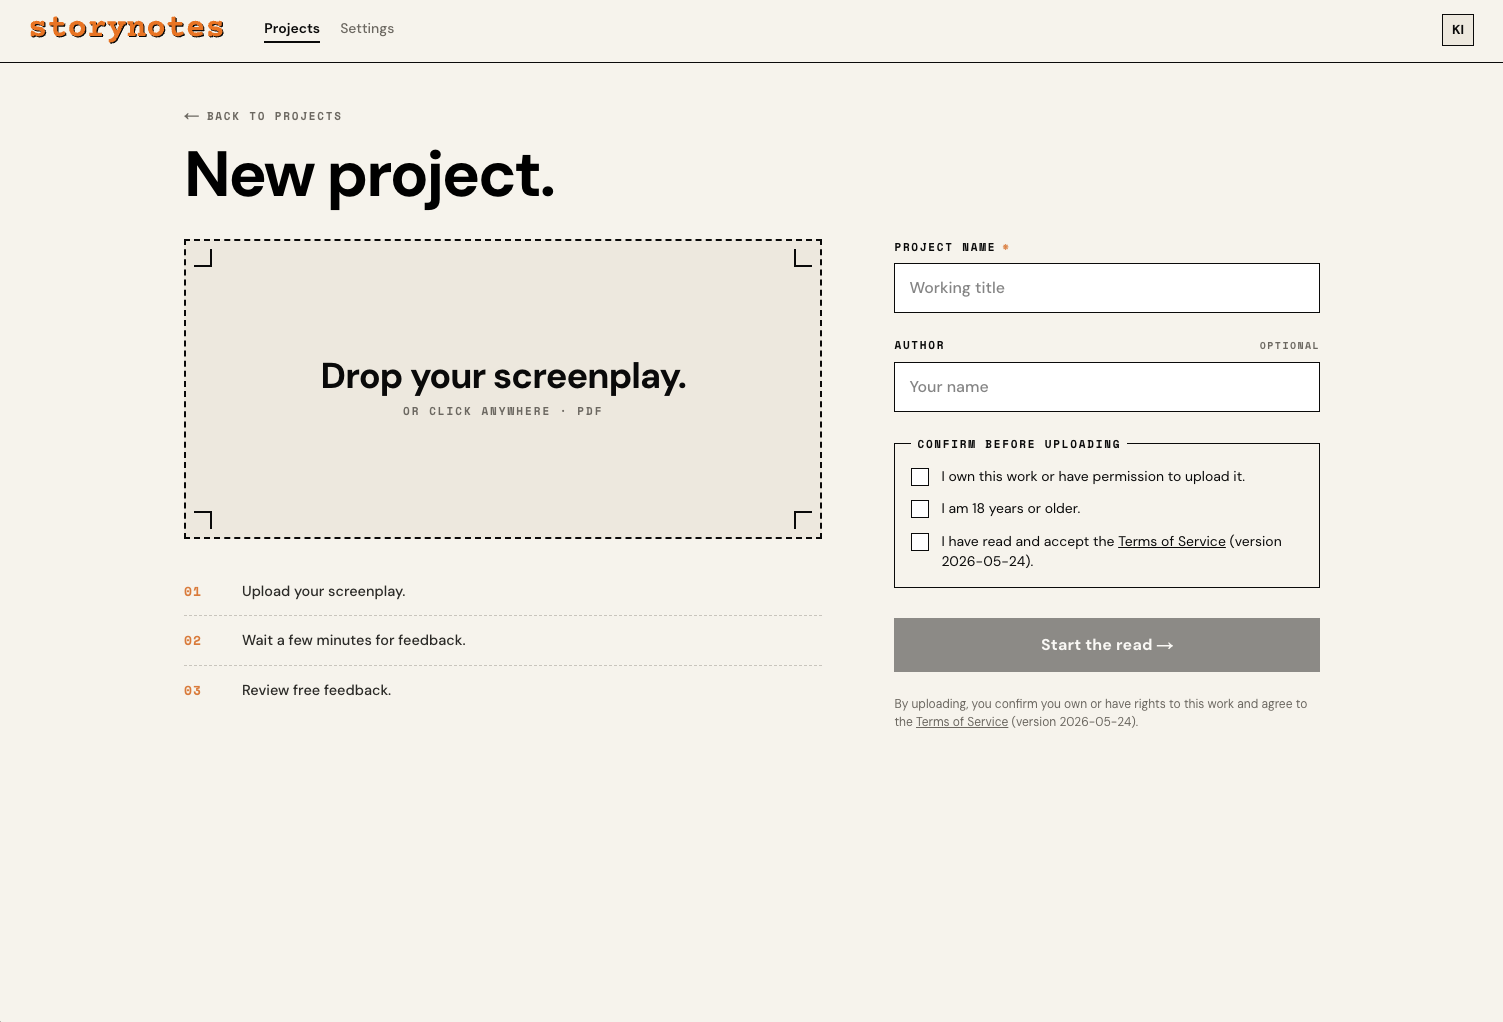The width and height of the screenshot is (1503, 1022).
Task: Click step 02 Wait a few minutes
Action: (x=503, y=640)
